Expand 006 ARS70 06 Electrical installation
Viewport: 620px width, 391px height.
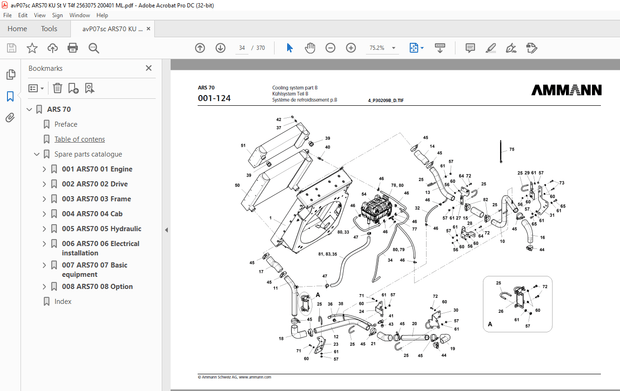pyautogui.click(x=44, y=244)
